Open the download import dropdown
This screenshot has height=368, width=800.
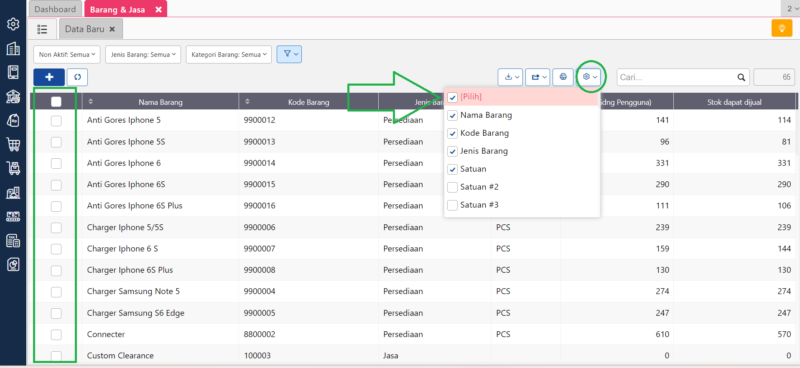point(510,77)
